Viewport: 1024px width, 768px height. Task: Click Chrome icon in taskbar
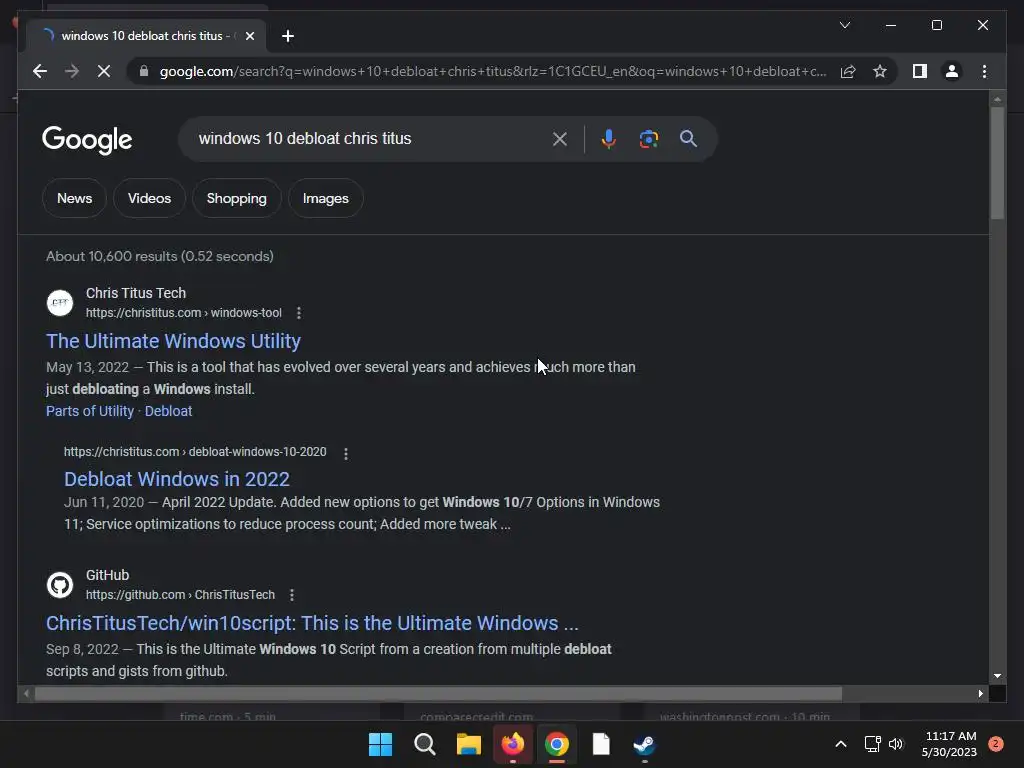[x=556, y=744]
